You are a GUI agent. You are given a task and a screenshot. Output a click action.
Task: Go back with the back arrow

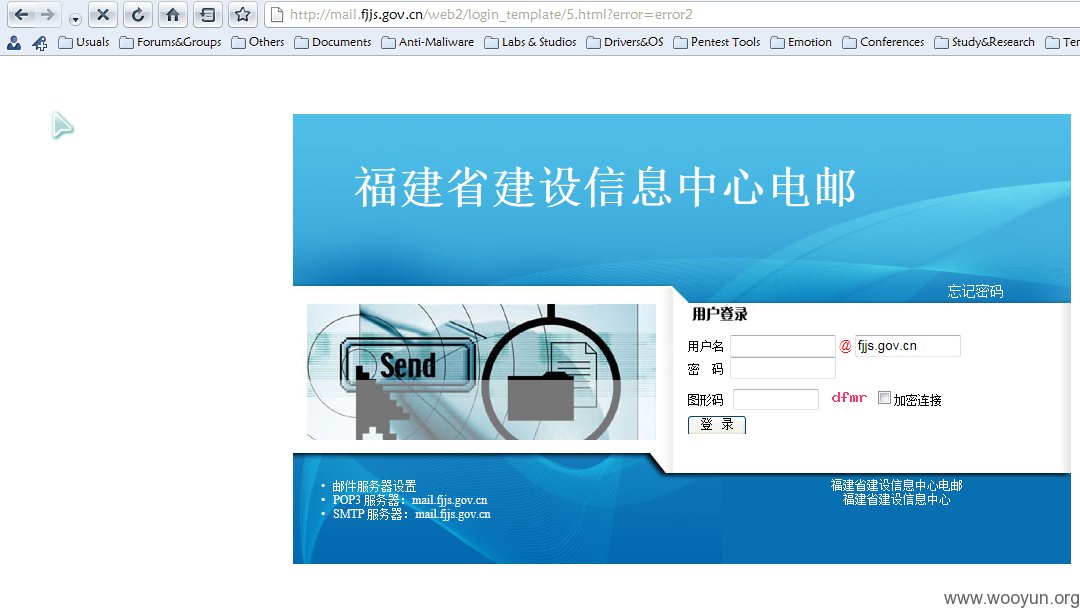click(22, 14)
